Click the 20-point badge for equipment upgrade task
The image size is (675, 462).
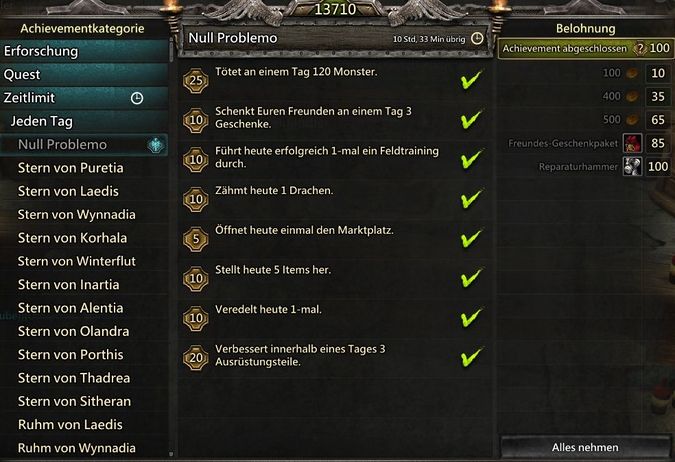pos(196,355)
